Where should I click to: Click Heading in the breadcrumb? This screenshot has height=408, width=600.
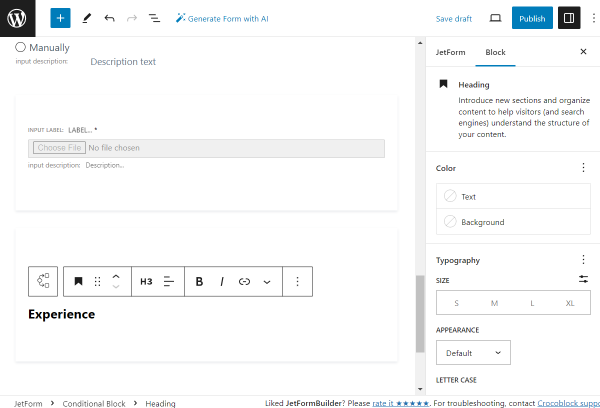tap(160, 403)
